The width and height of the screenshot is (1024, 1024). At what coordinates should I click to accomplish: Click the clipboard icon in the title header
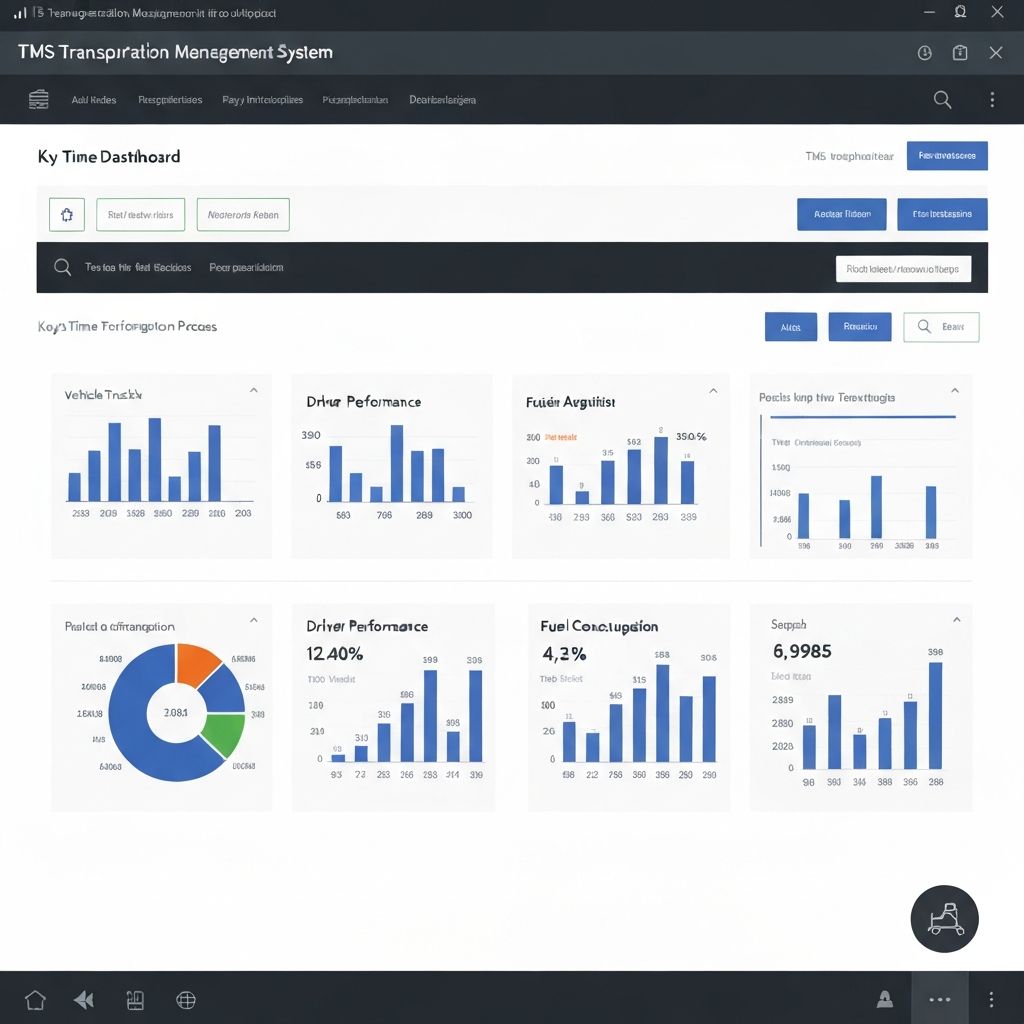point(960,53)
